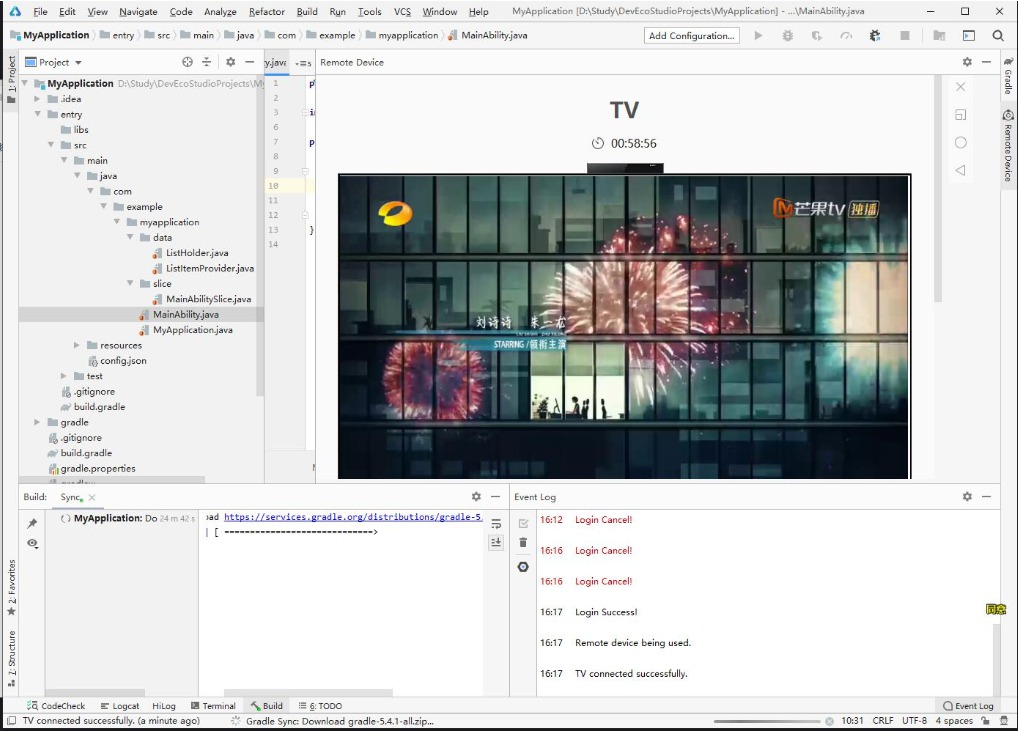
Task: Toggle soft-wrap icon in Build output
Action: [x=496, y=523]
